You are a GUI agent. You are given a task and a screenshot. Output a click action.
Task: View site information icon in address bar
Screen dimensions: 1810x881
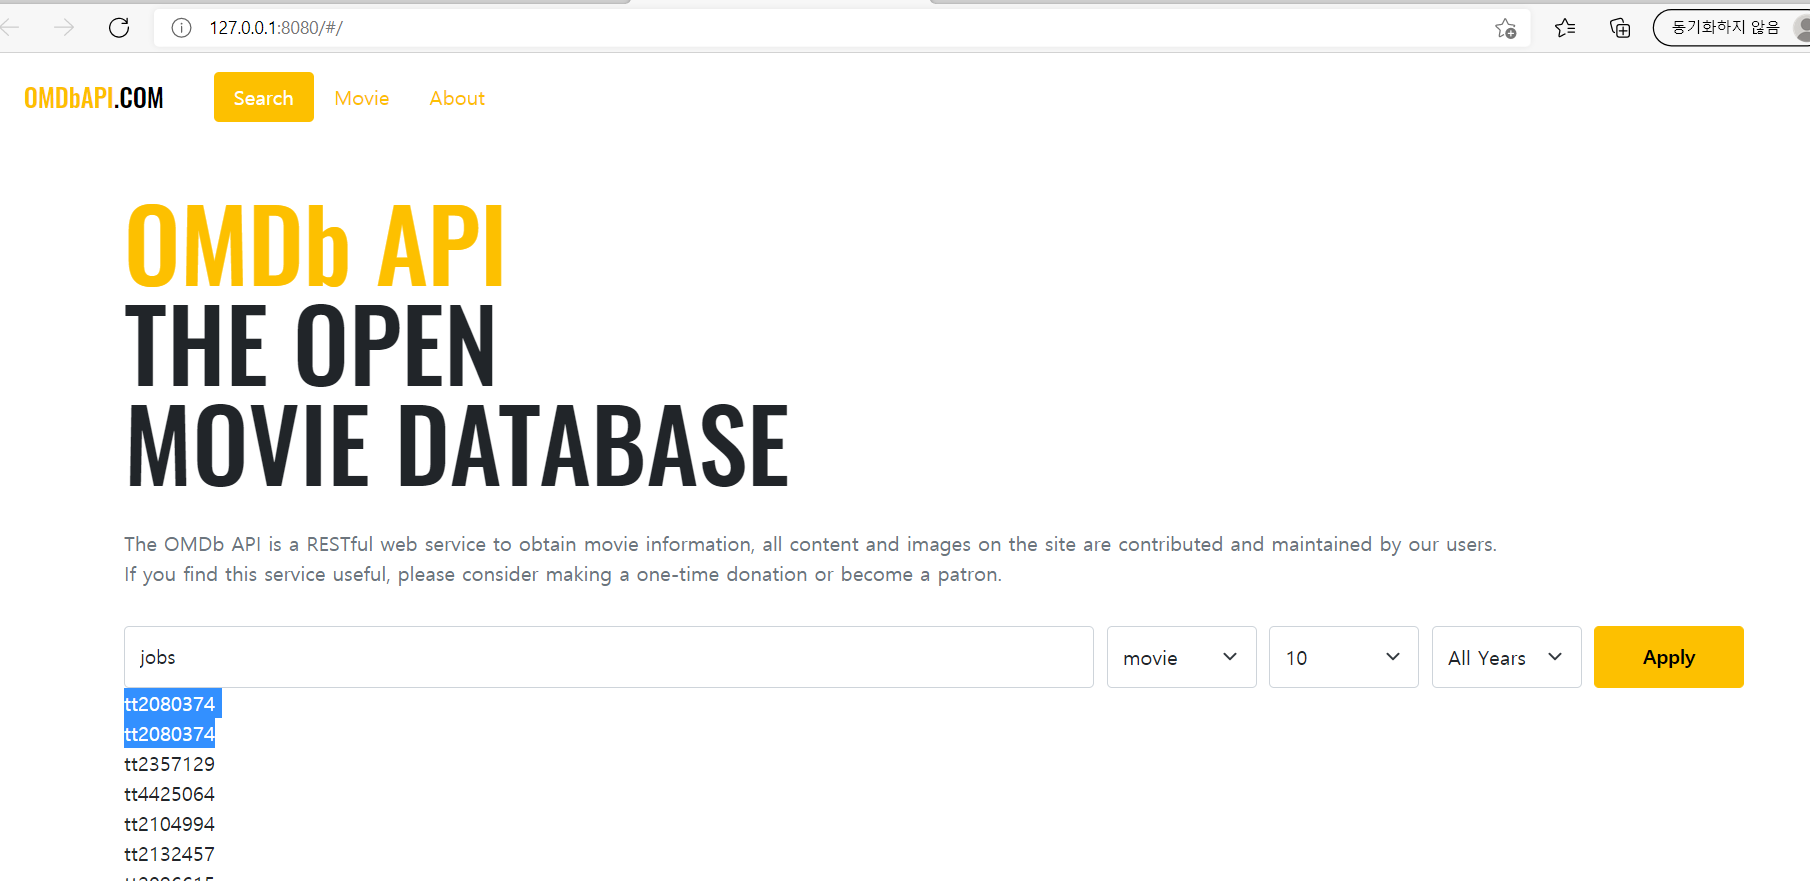coord(181,28)
